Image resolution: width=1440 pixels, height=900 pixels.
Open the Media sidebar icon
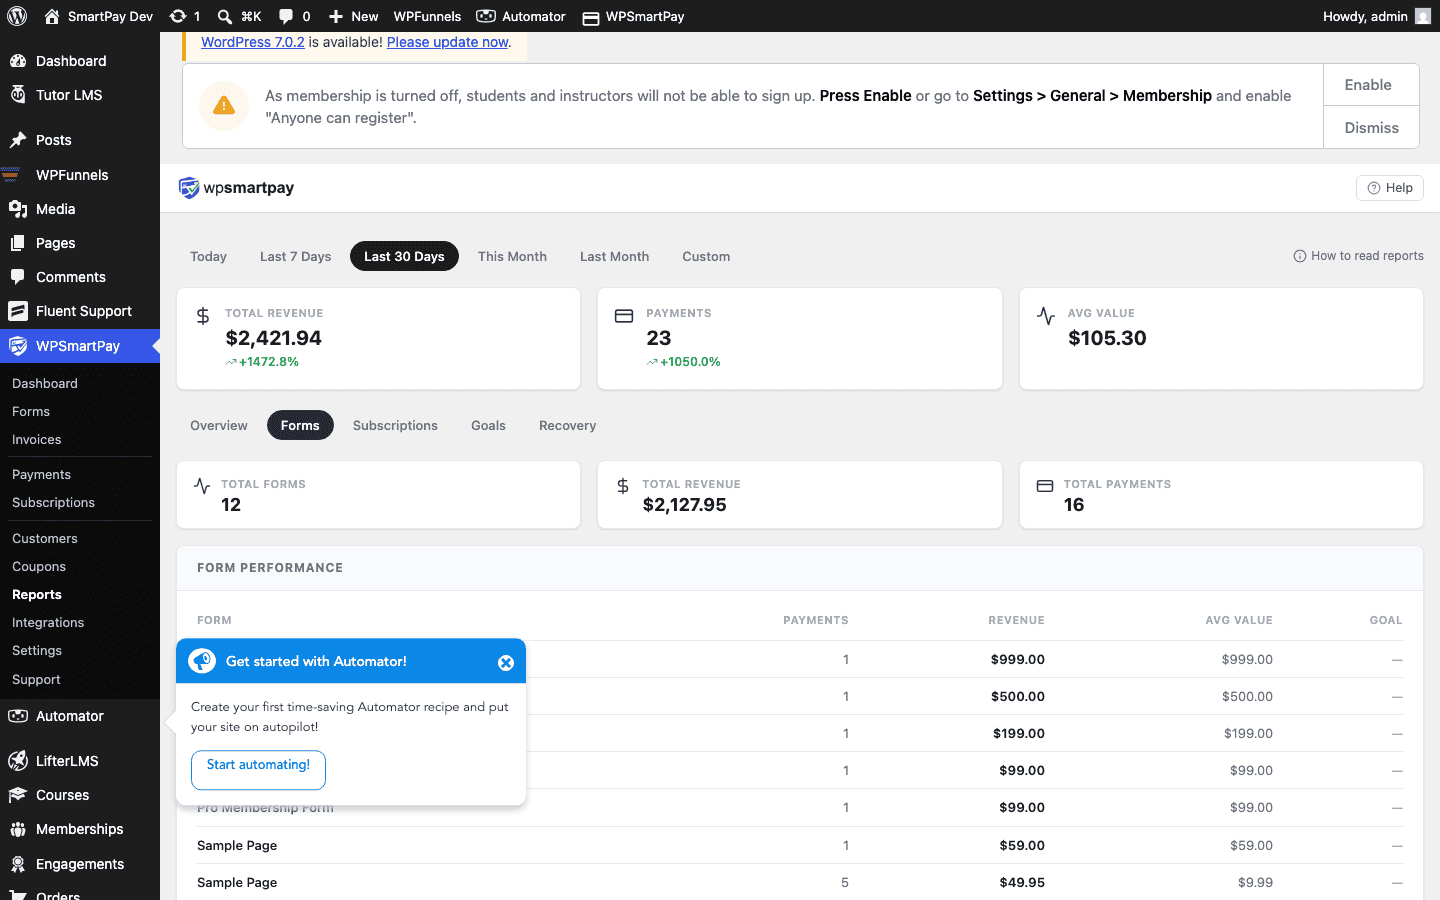coord(17,209)
